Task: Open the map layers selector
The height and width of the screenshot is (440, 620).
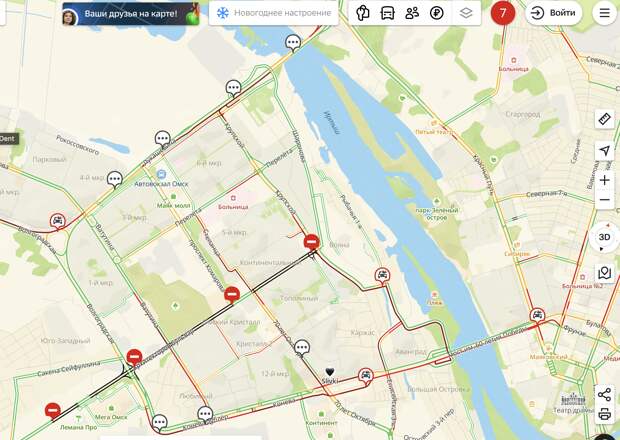Action: (x=466, y=13)
